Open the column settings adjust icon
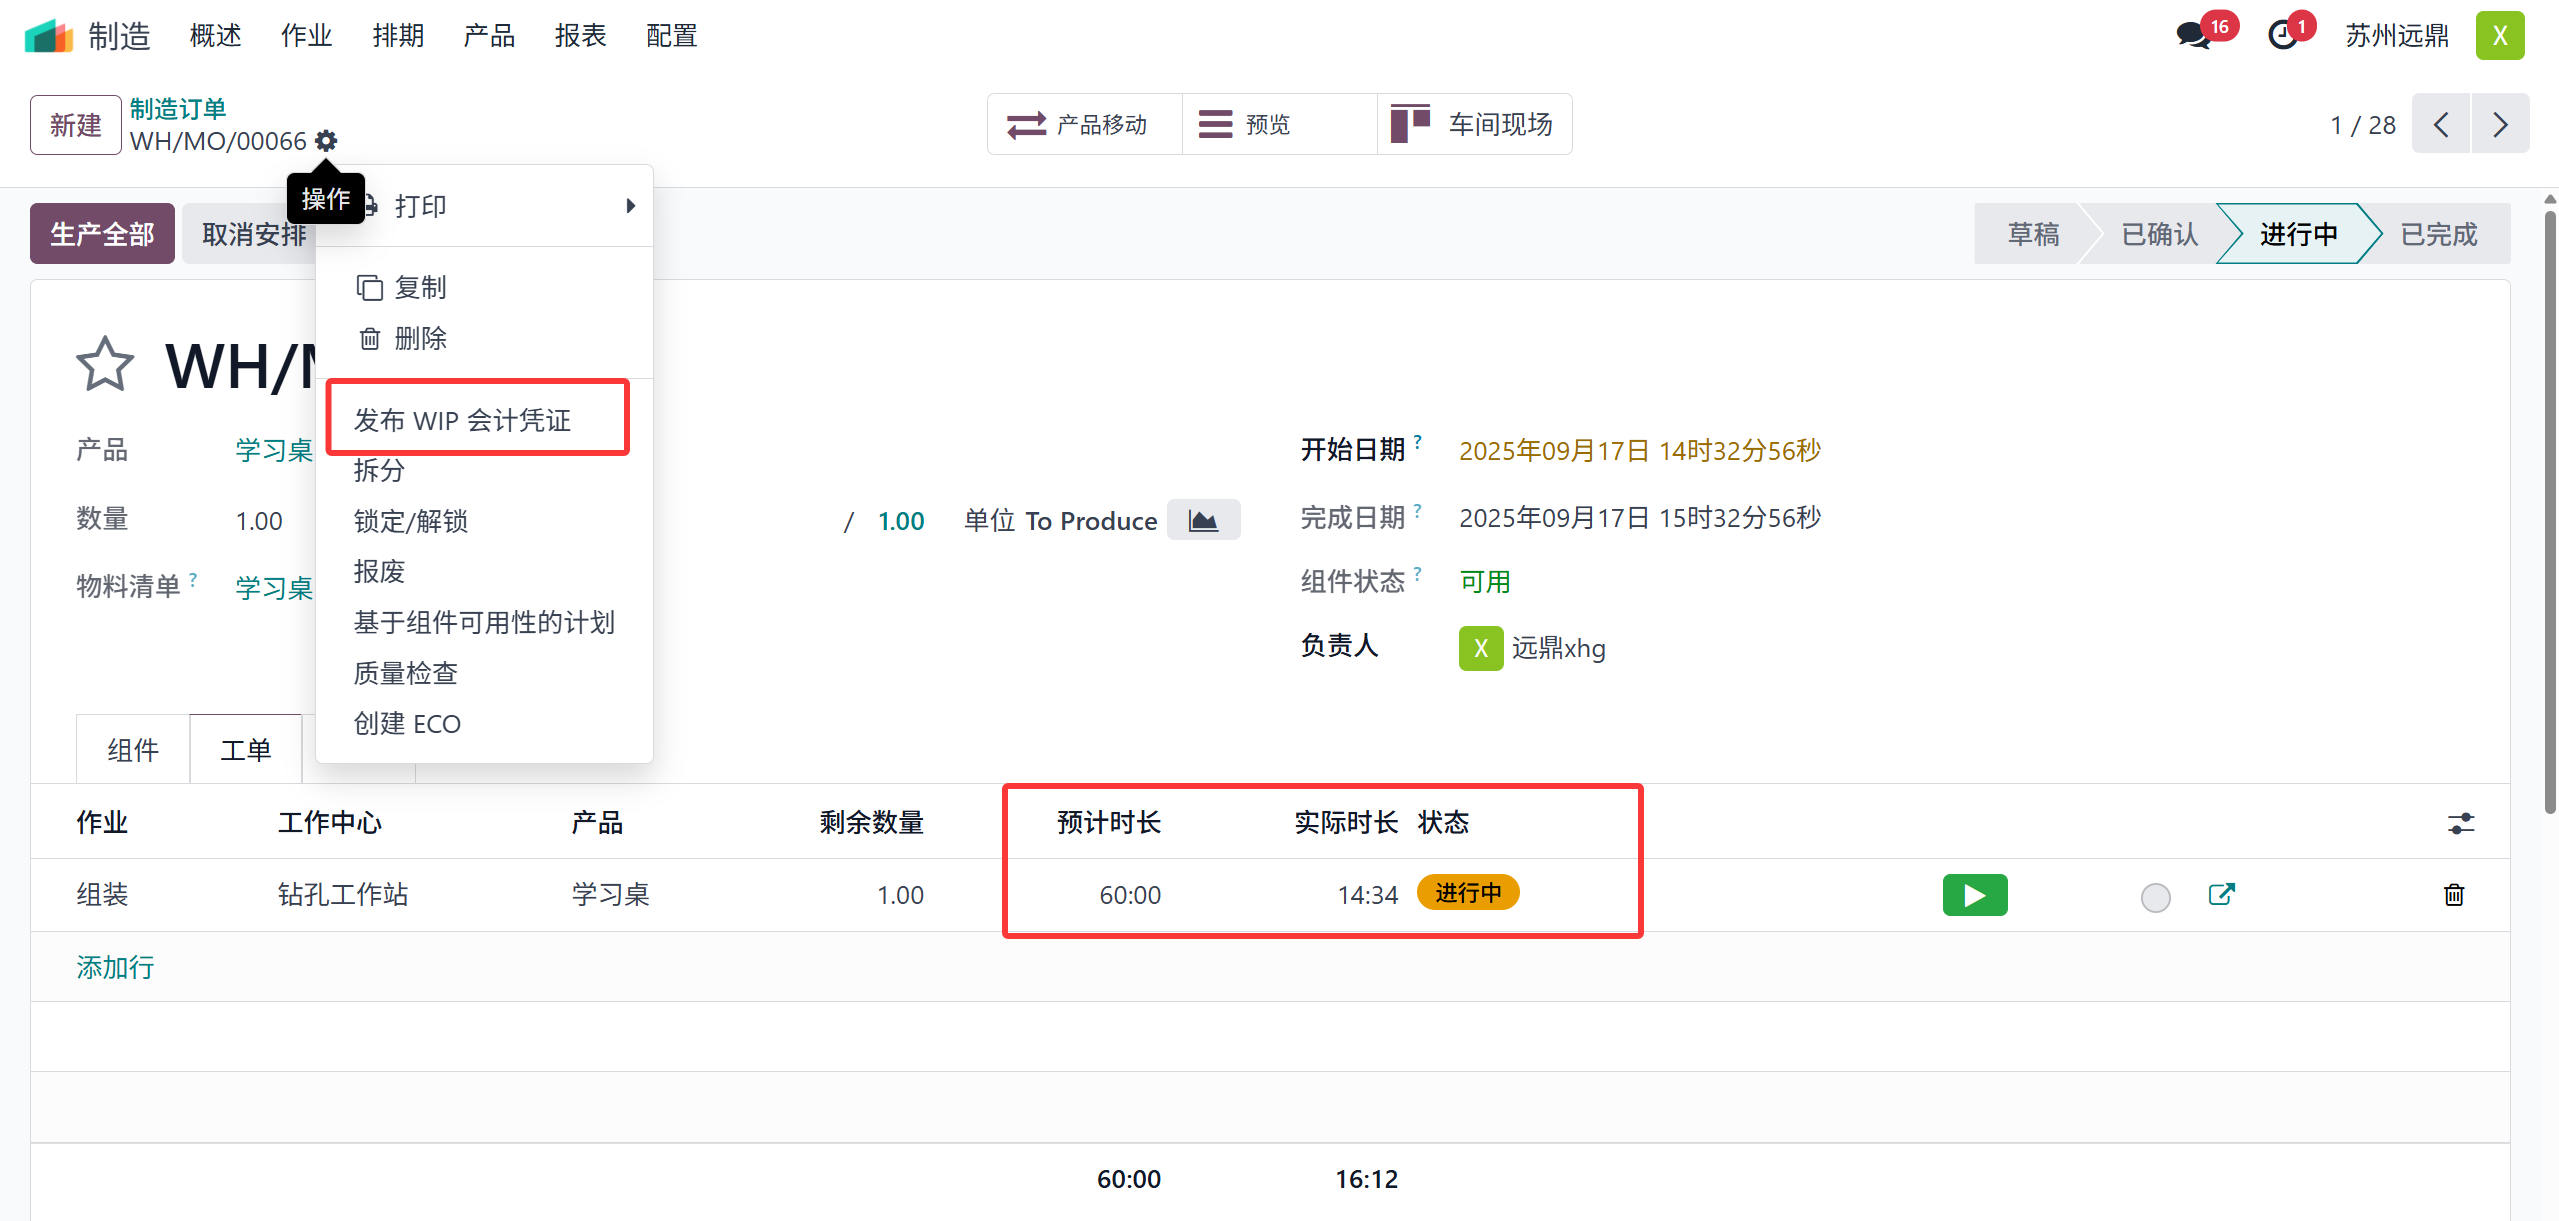2559x1221 pixels. tap(2460, 823)
